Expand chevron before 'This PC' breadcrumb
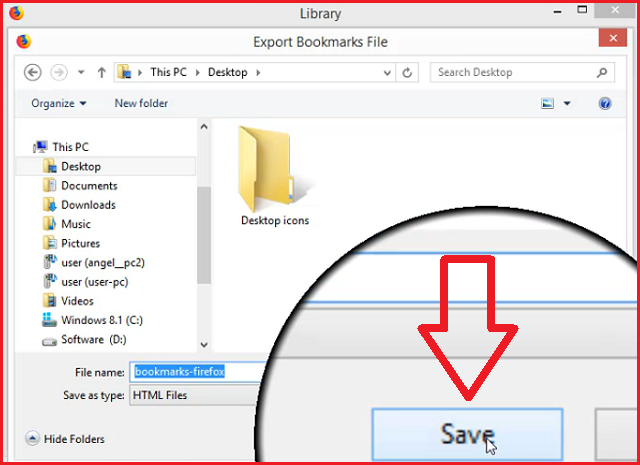This screenshot has width=640, height=465. [140, 73]
